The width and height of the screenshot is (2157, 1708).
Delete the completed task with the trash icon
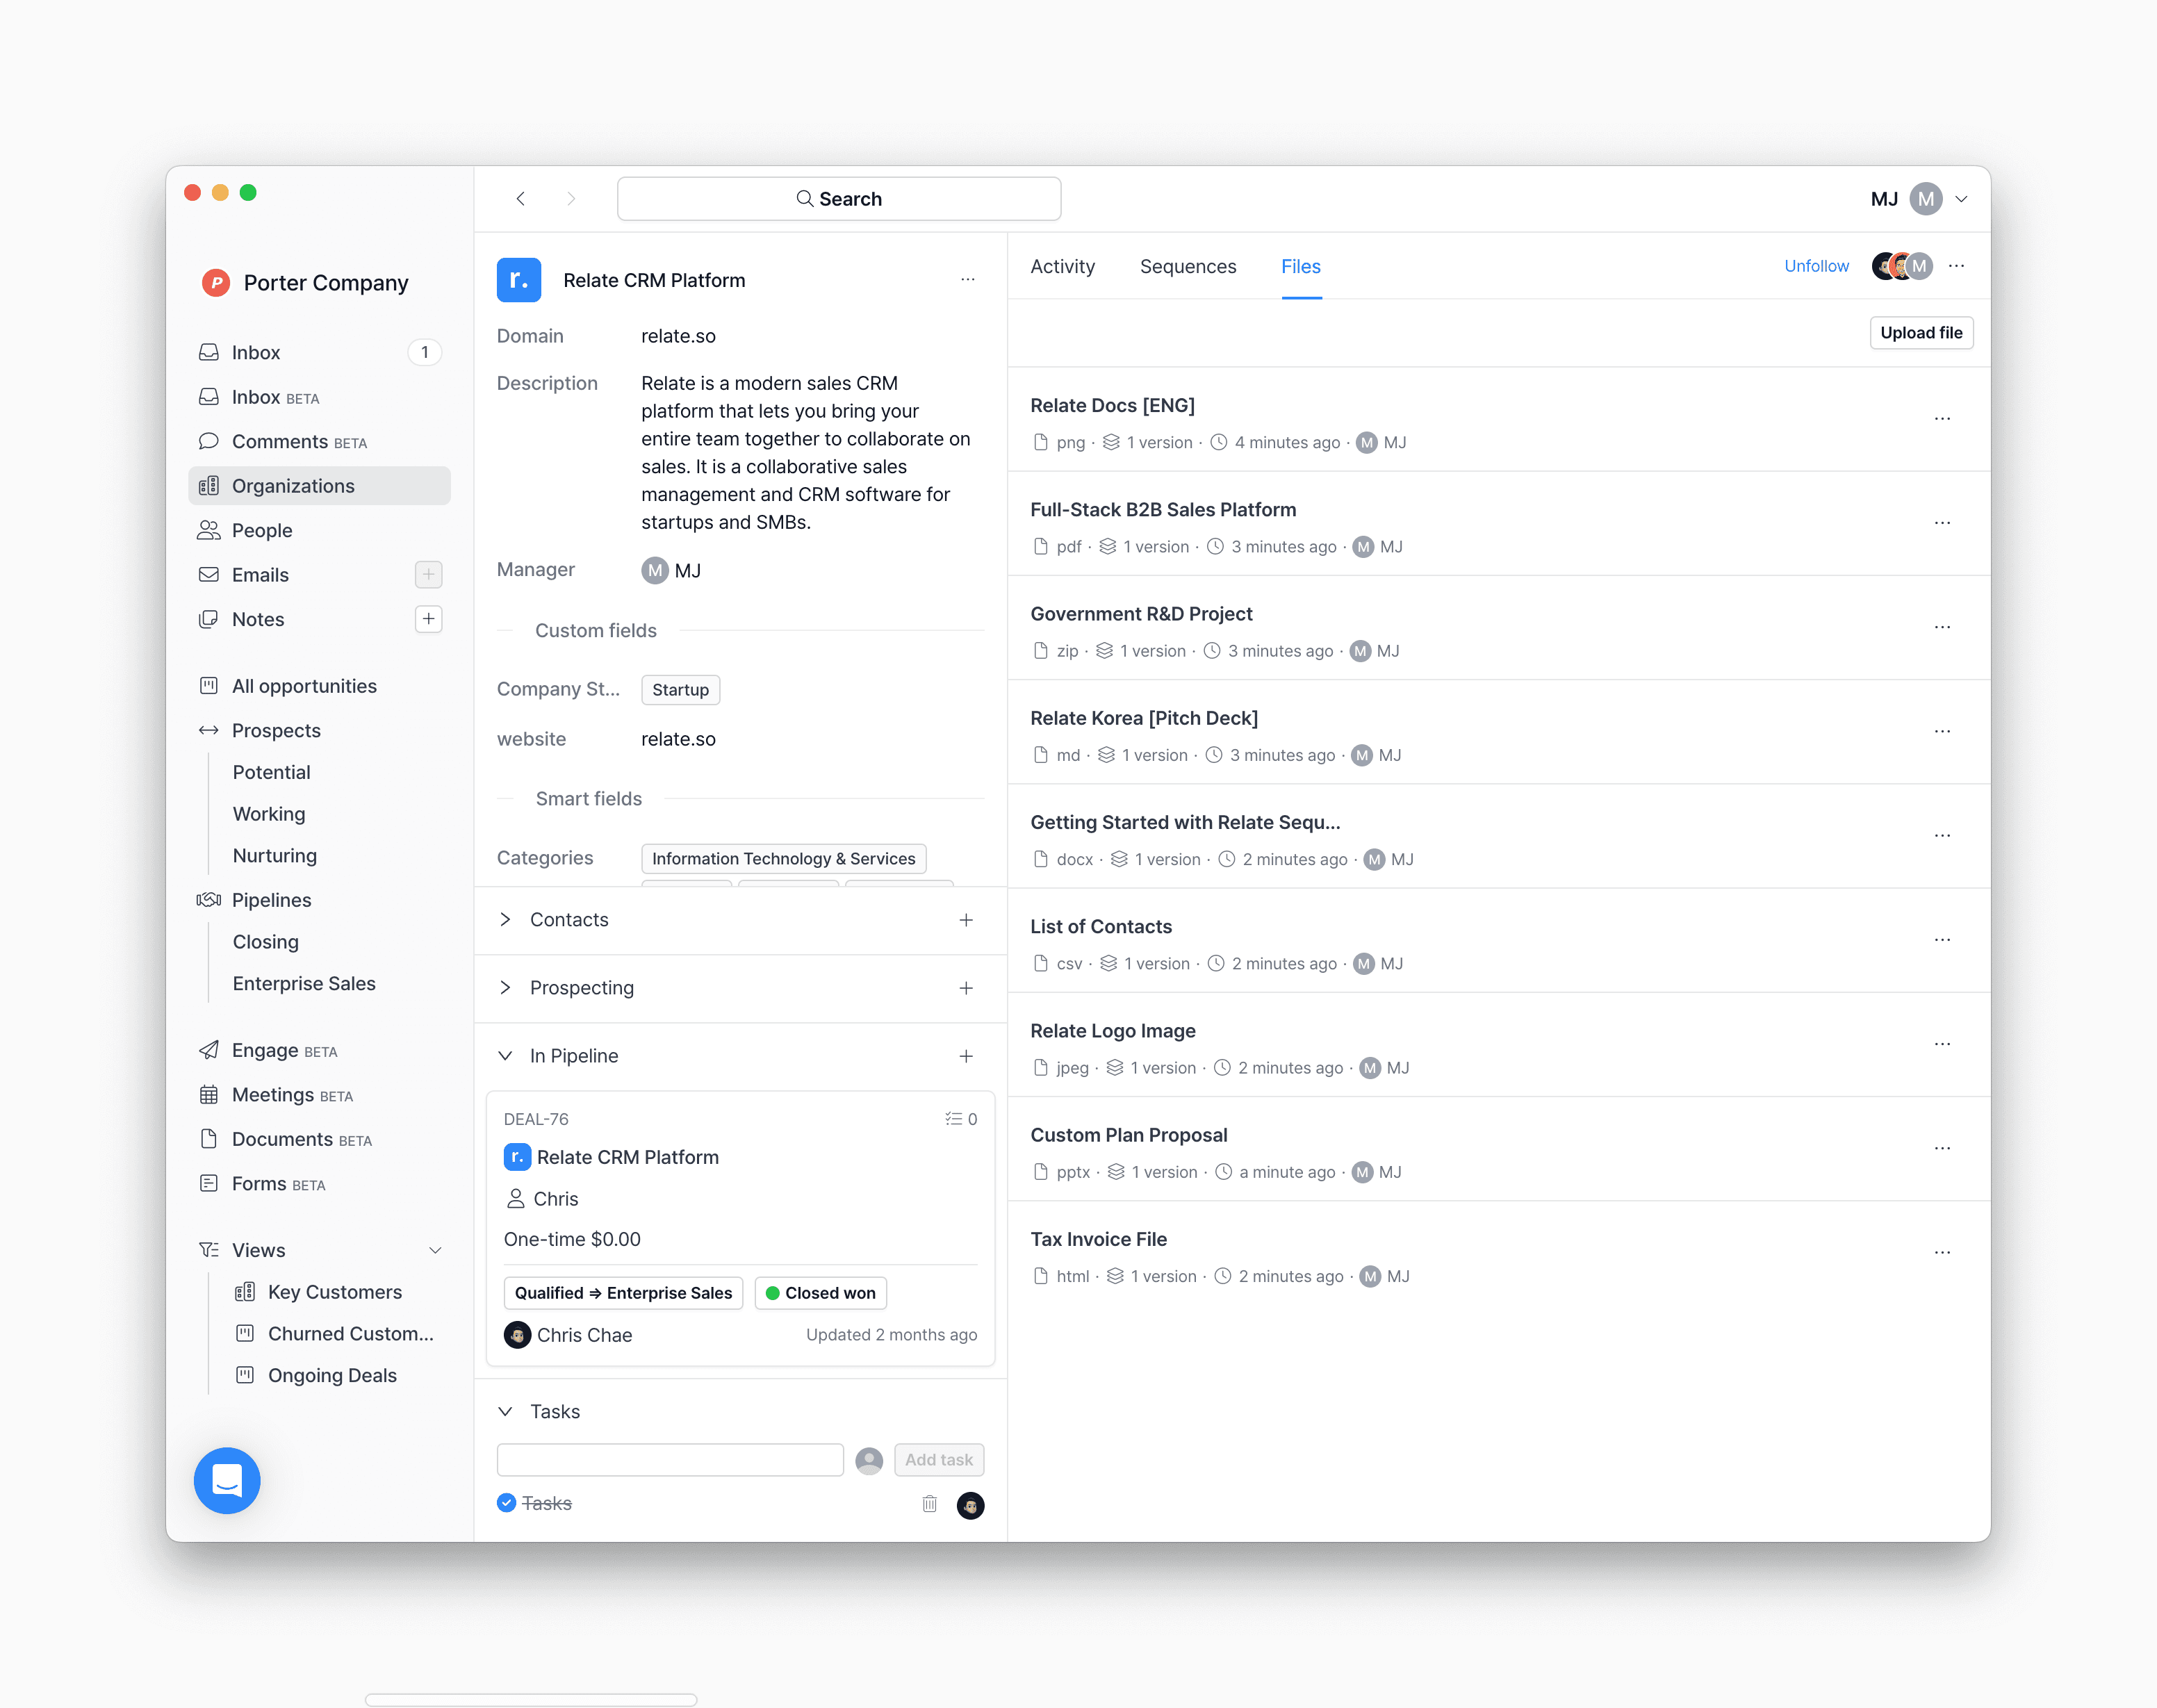(929, 1504)
